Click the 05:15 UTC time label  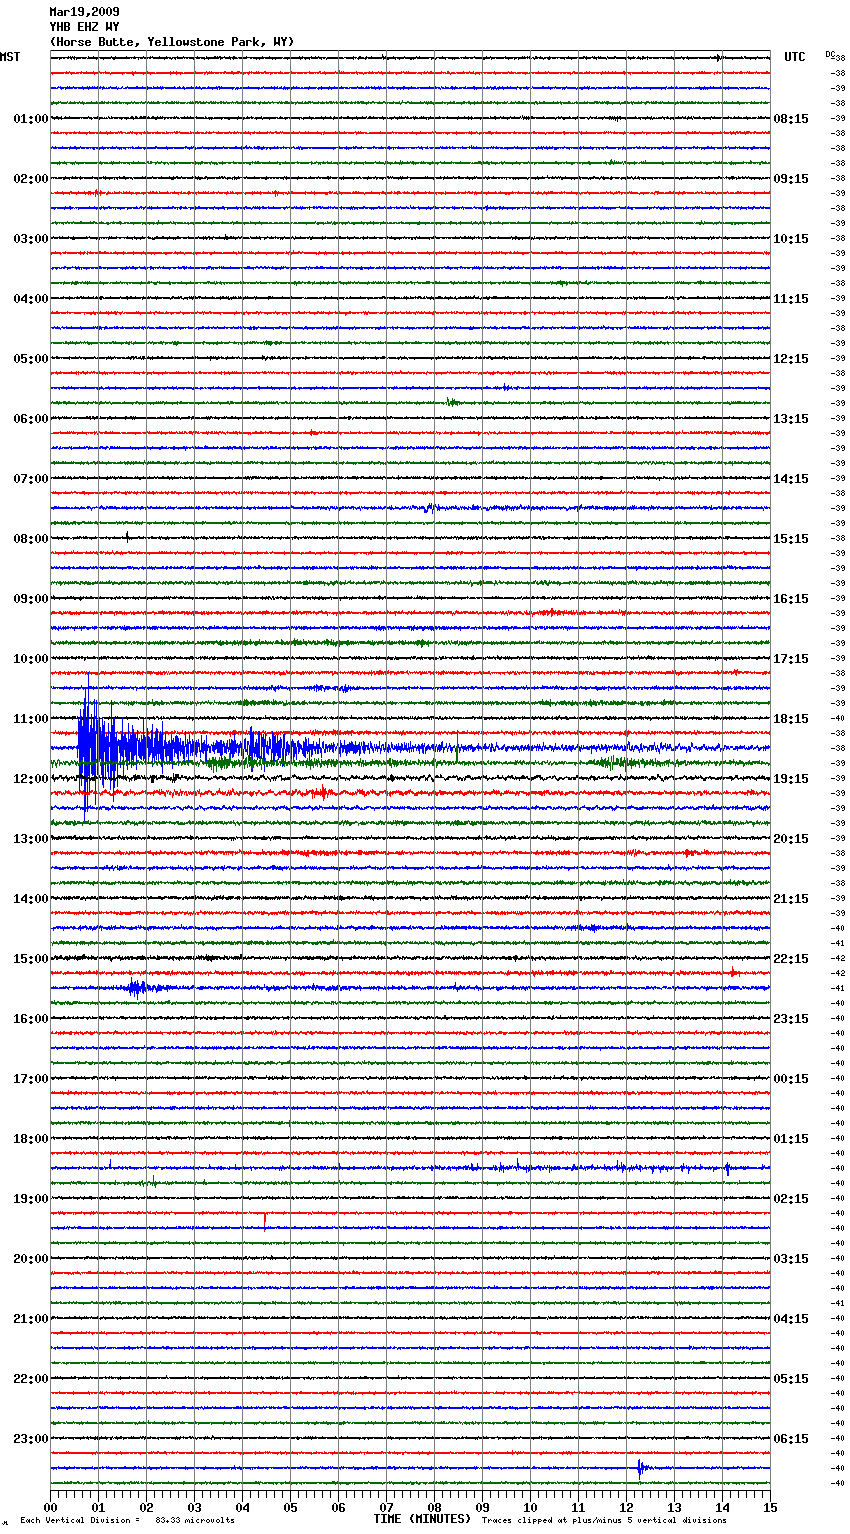(791, 1379)
